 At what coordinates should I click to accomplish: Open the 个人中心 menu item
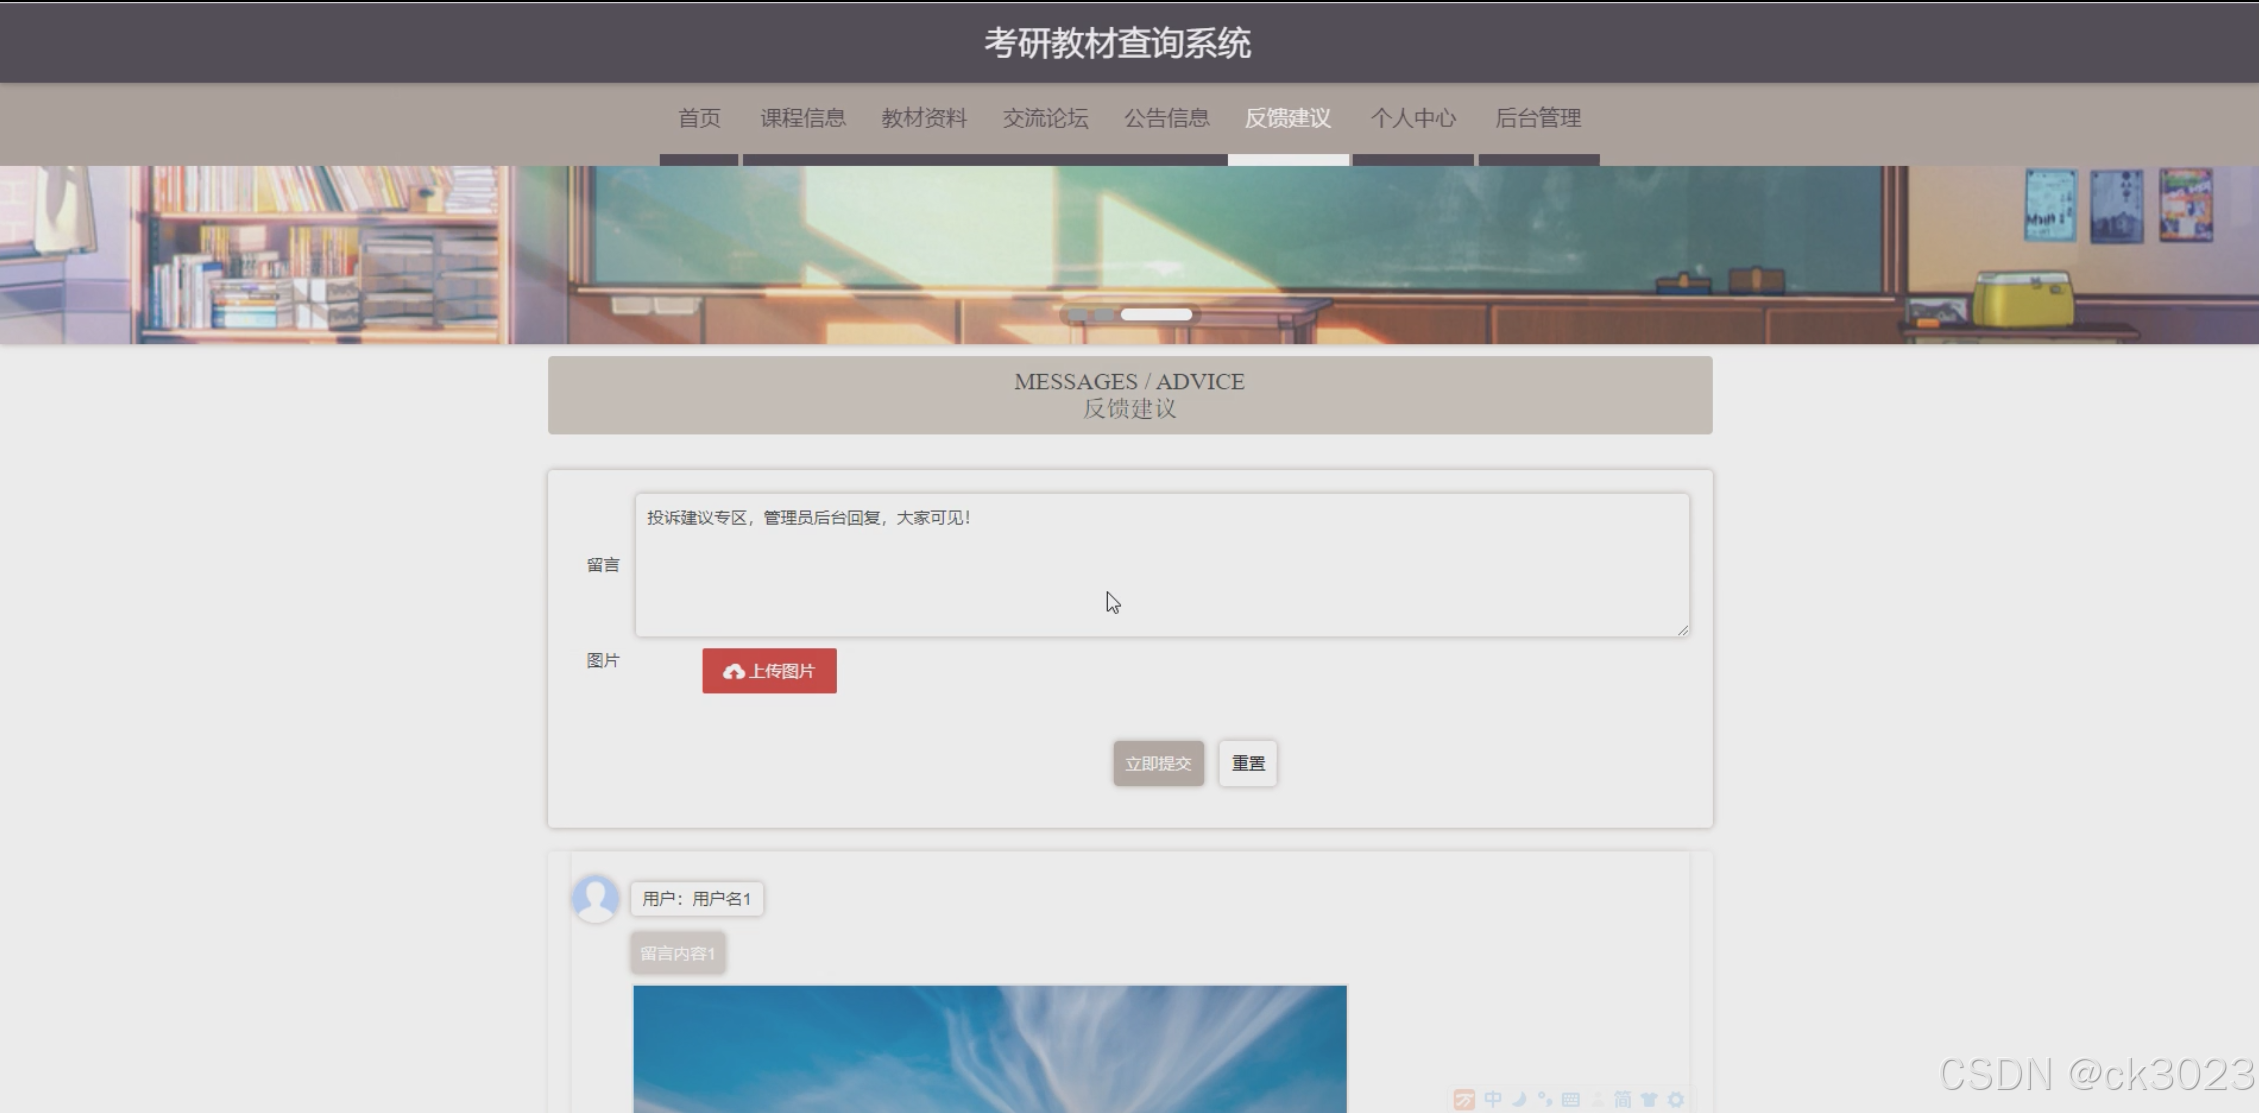pos(1413,118)
